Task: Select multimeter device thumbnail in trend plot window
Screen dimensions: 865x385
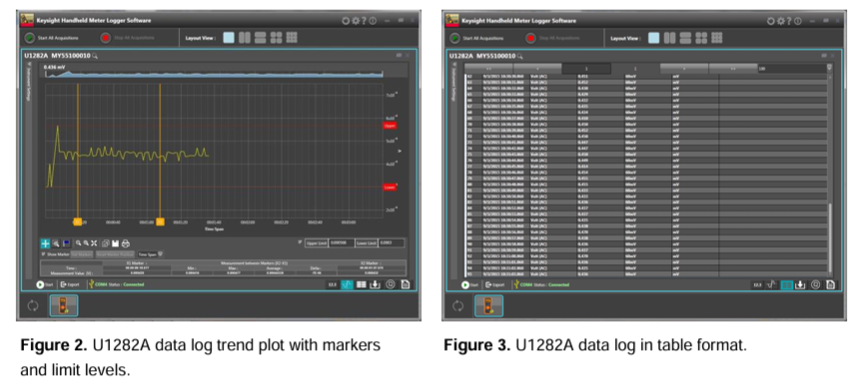Action: 64,306
